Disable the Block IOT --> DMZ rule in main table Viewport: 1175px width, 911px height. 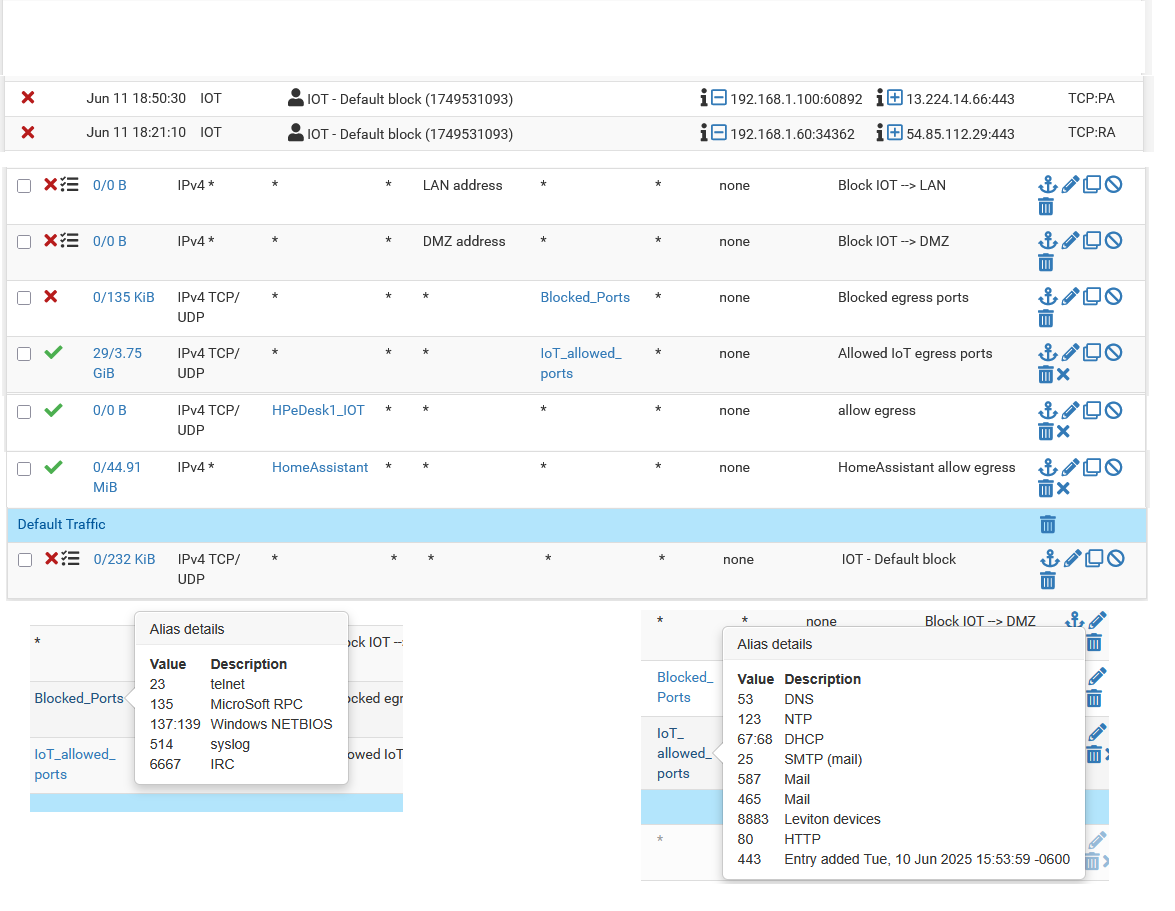pos(1114,240)
